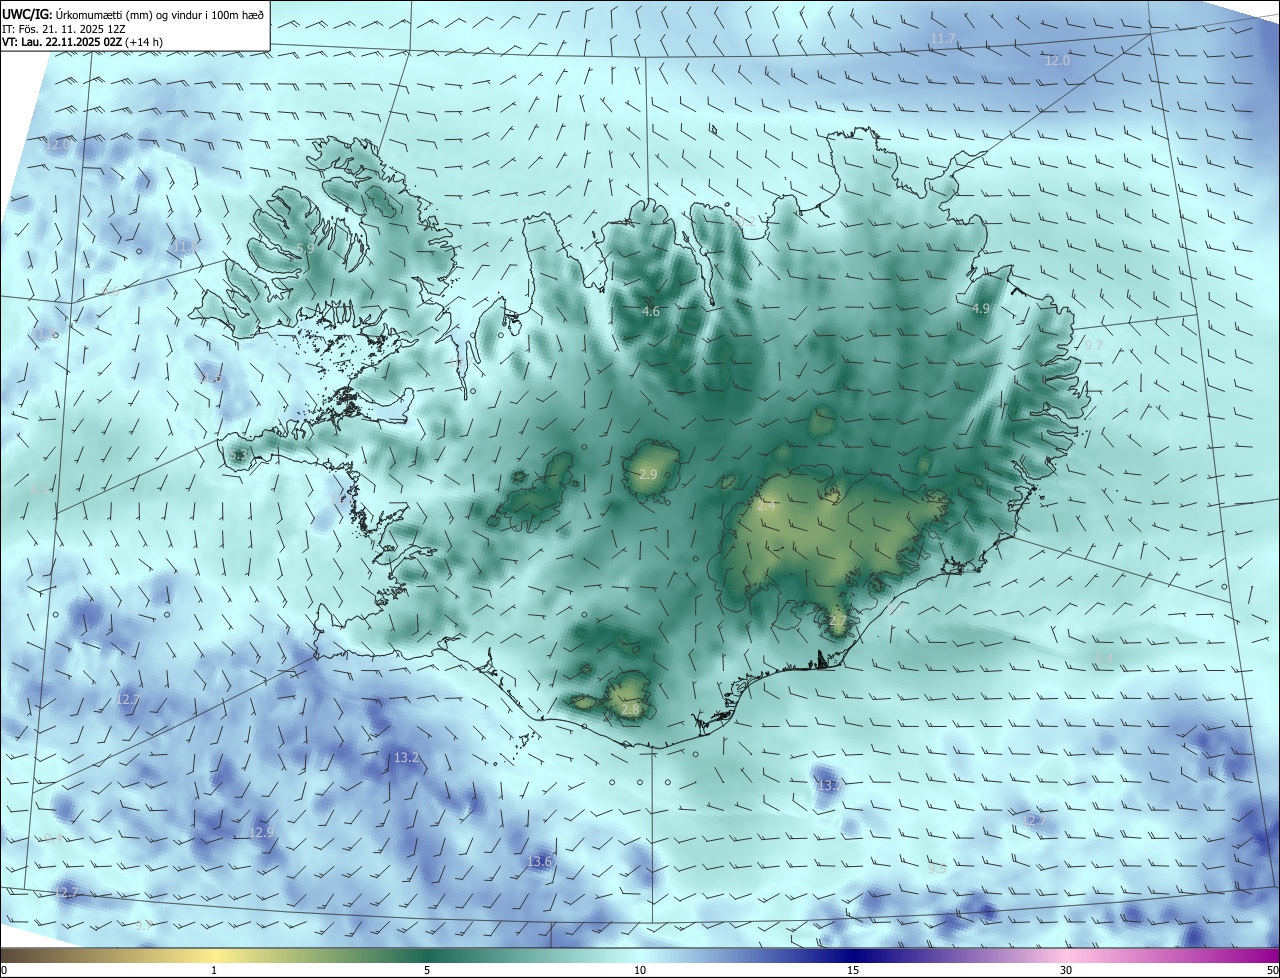
Task: Click the 11.8 value label
Action: coord(187,246)
